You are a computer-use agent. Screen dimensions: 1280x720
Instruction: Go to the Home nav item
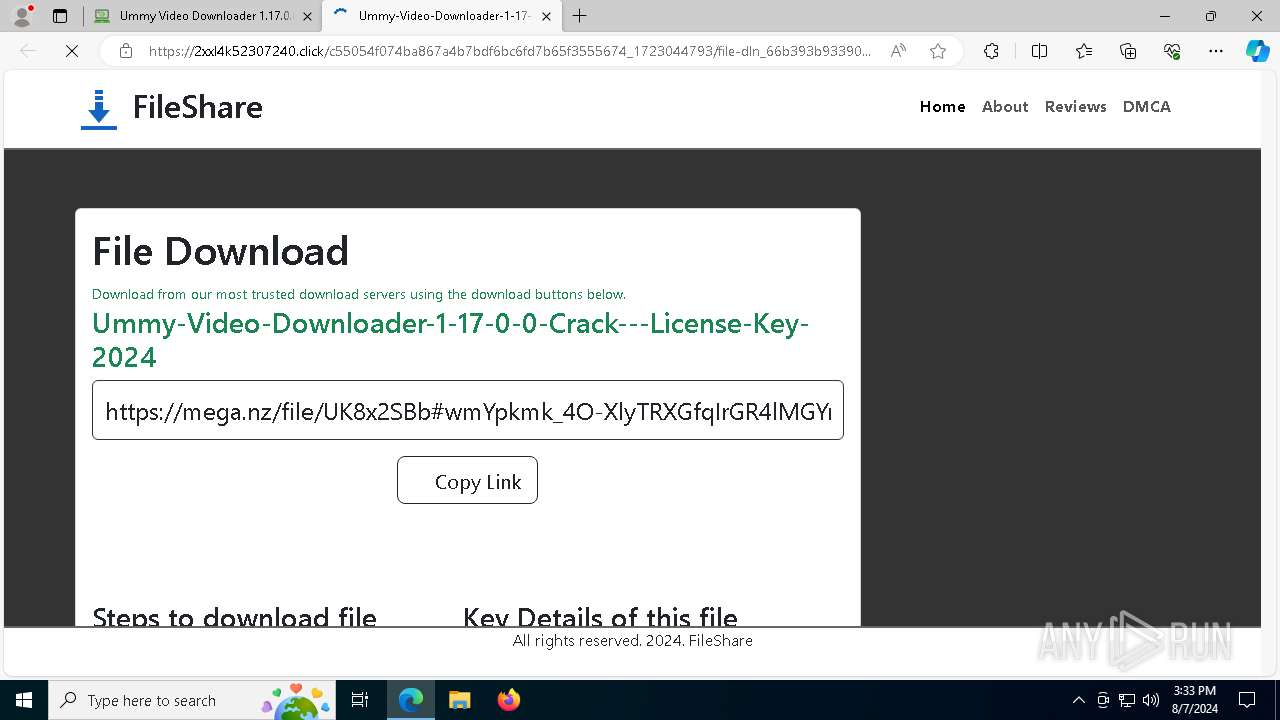(x=943, y=106)
